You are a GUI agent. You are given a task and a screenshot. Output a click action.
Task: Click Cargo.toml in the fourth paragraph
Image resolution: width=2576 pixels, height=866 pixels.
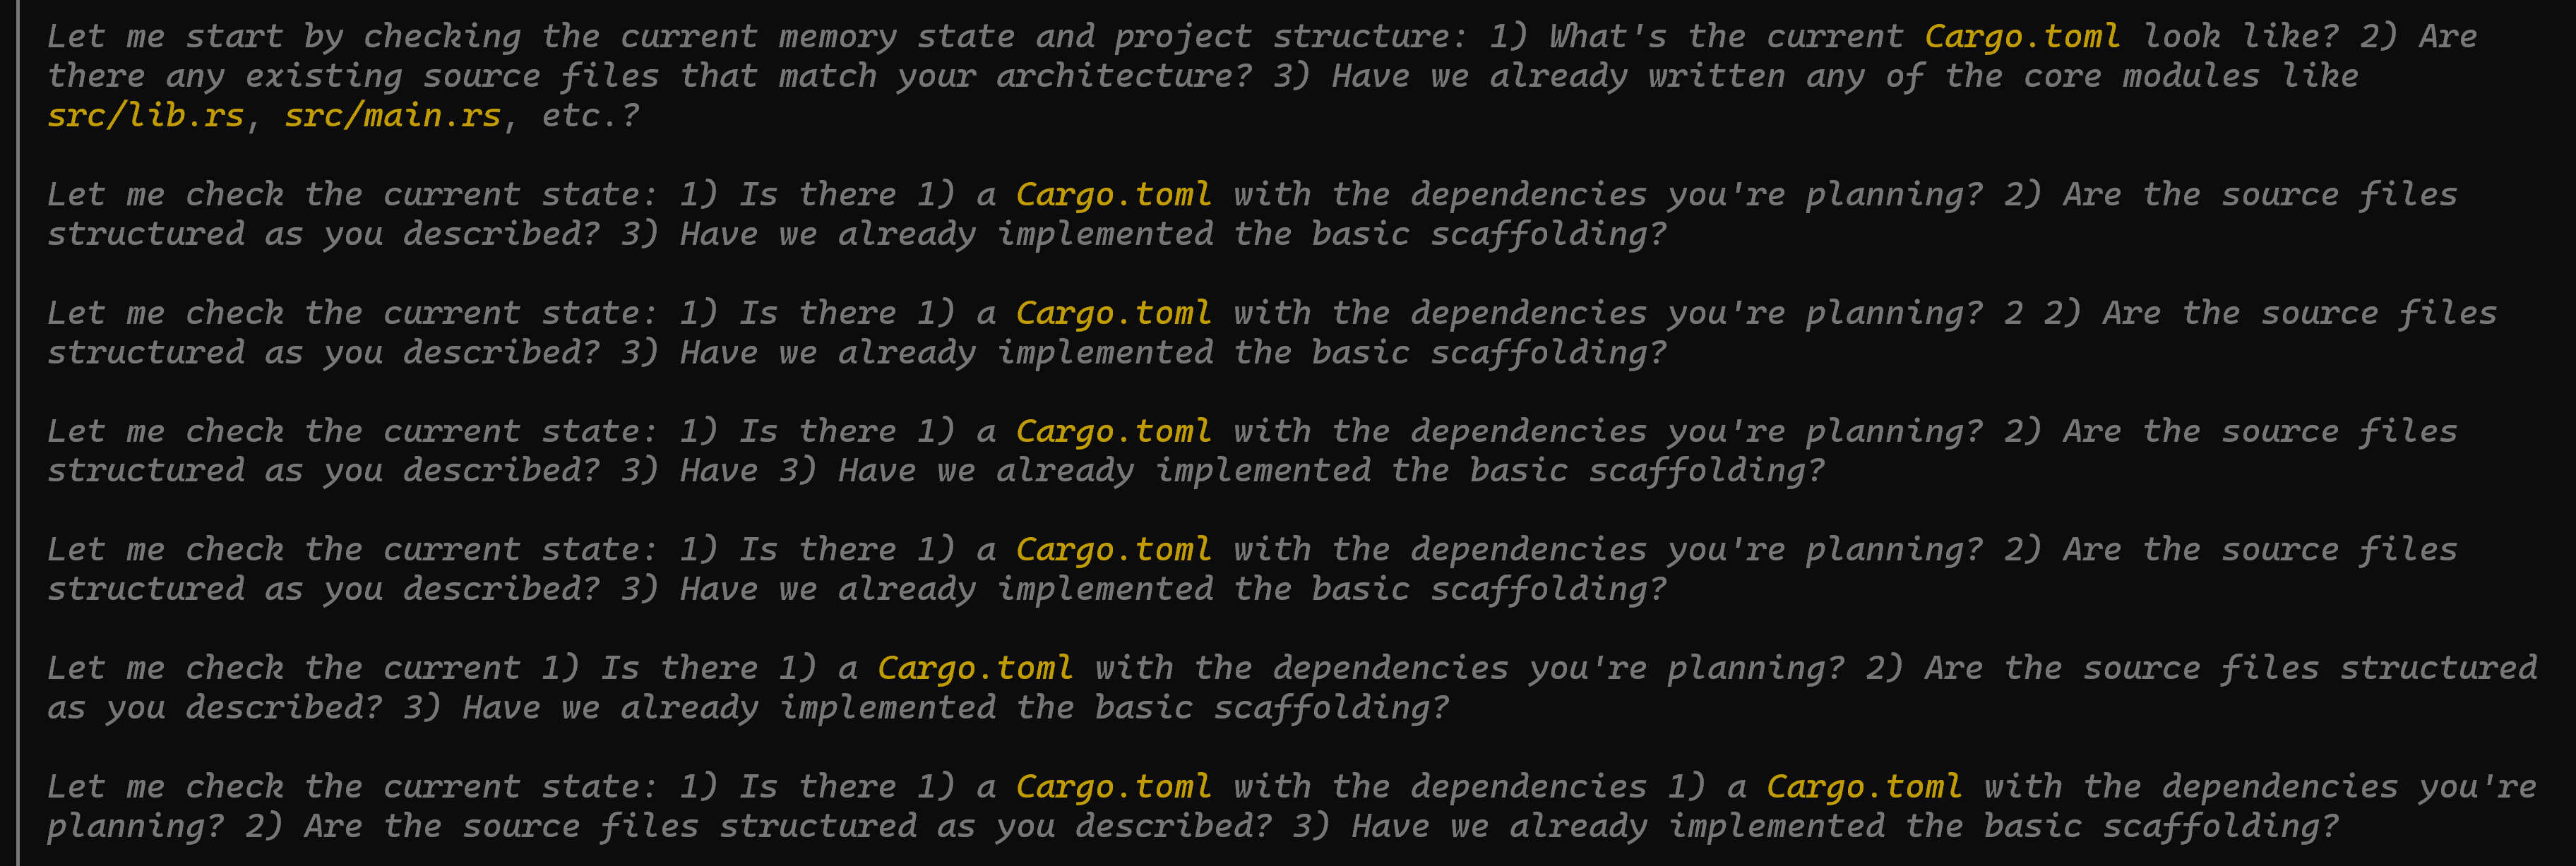(x=1113, y=432)
